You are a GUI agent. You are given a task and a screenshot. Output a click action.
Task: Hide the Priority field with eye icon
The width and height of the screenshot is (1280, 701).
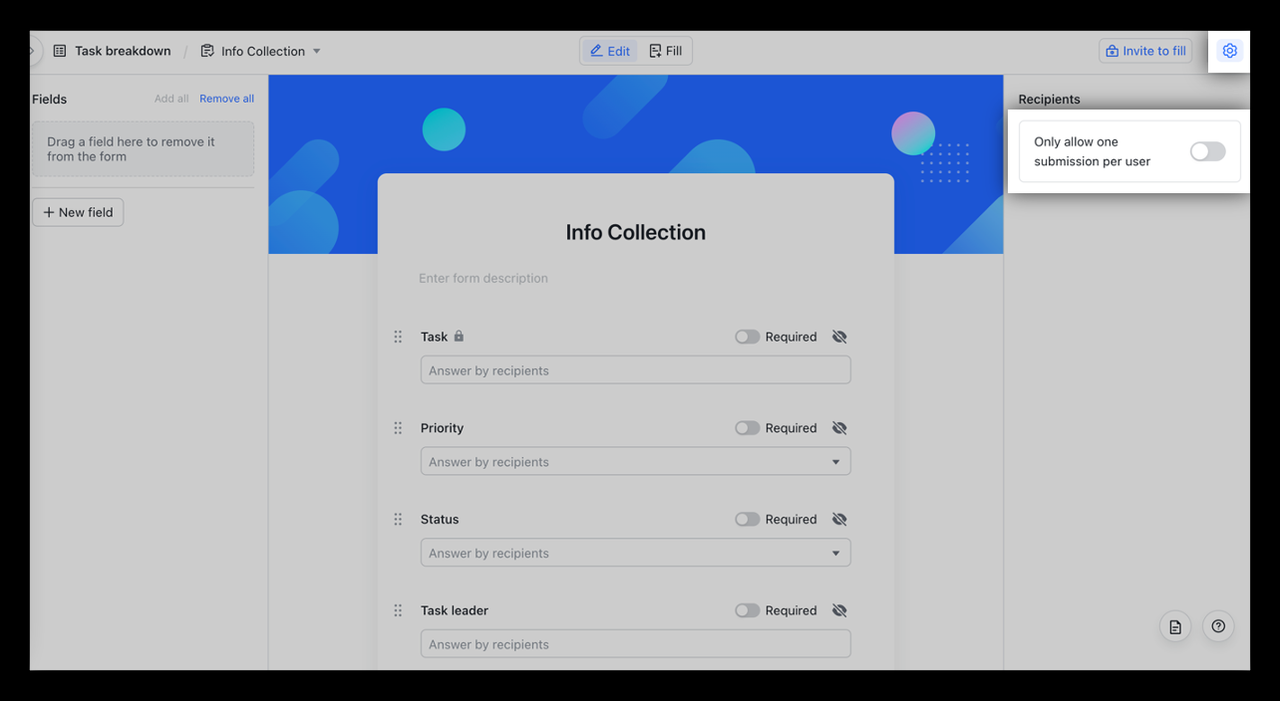839,428
